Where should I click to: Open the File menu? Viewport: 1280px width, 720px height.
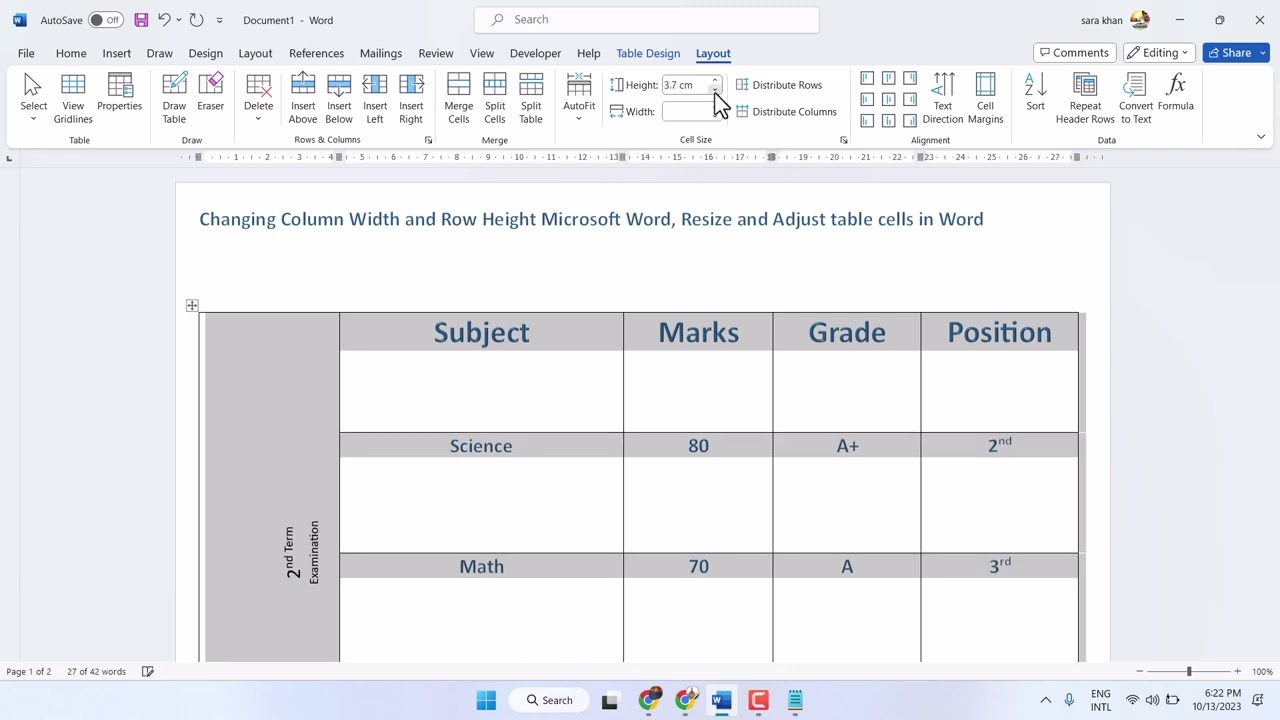(26, 53)
